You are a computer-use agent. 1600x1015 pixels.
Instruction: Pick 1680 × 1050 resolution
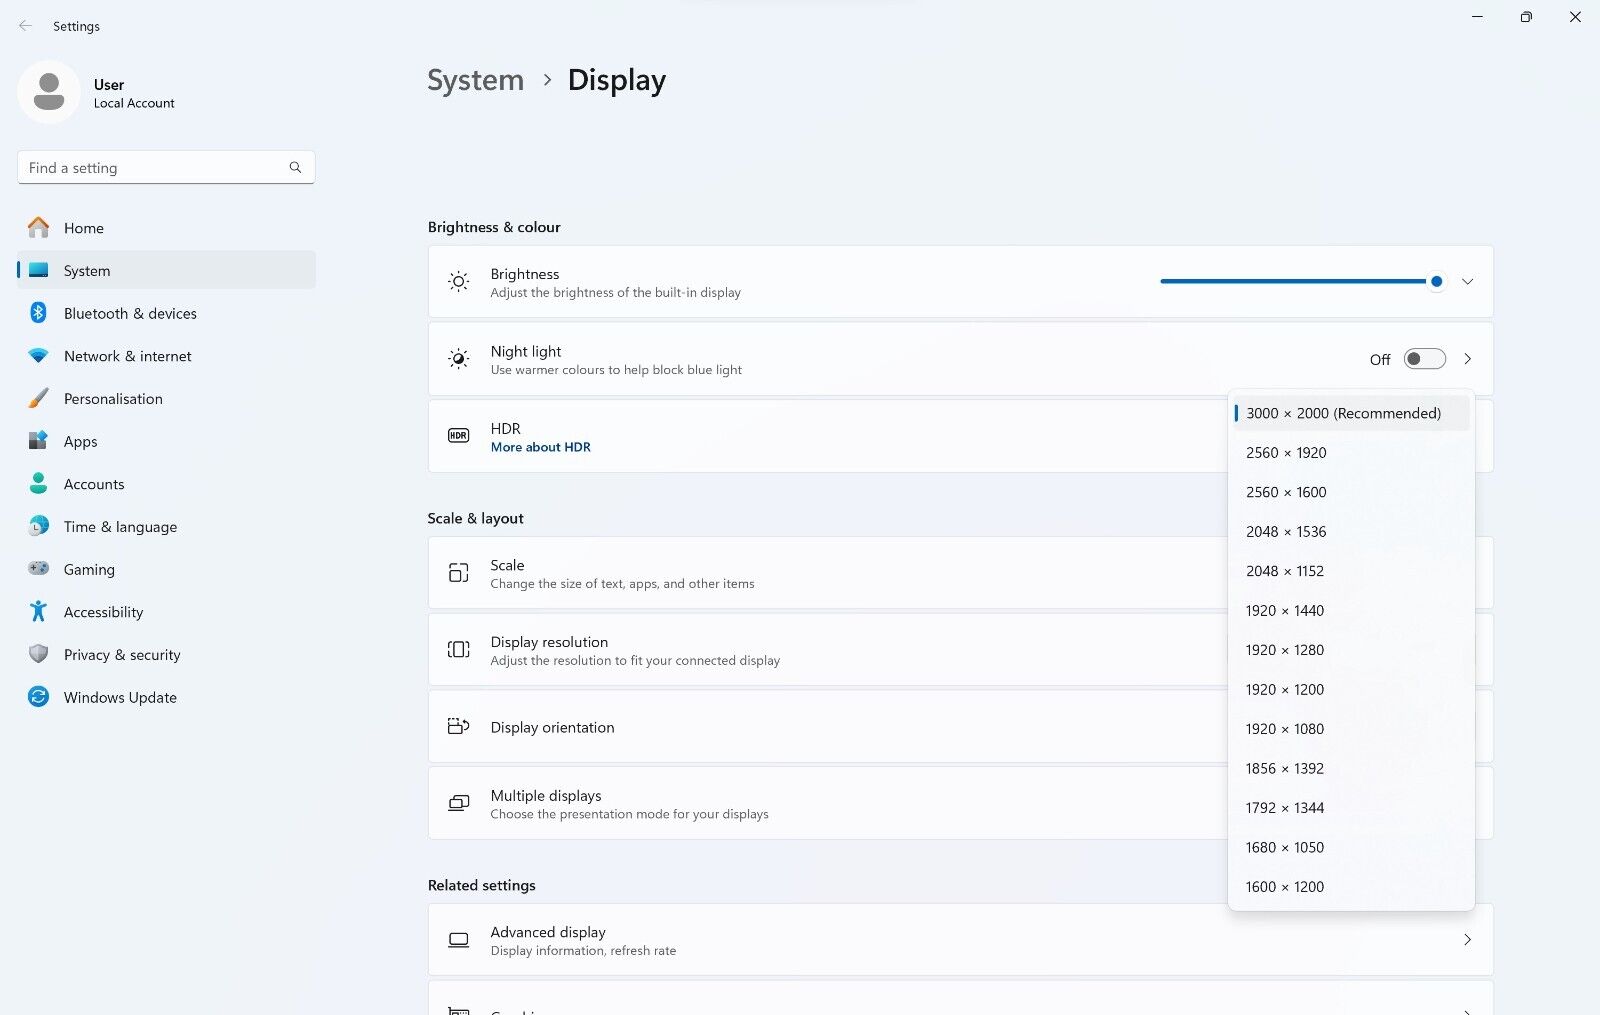[1351, 848]
